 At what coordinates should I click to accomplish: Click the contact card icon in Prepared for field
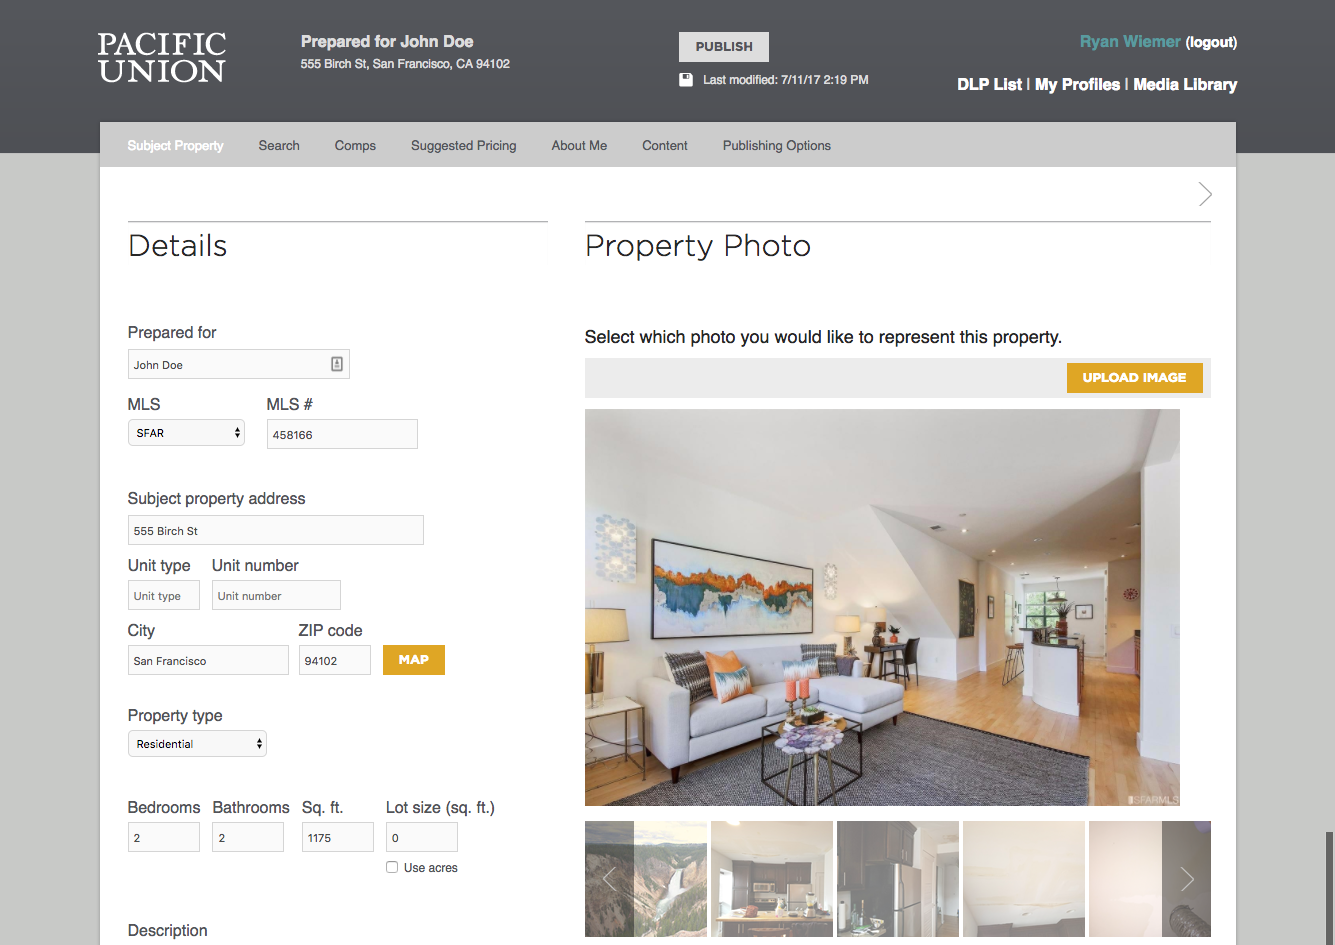(x=337, y=364)
